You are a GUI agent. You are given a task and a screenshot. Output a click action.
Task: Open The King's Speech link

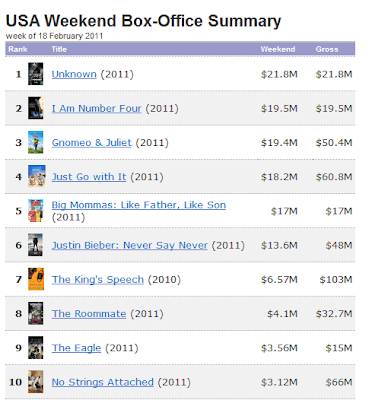click(x=98, y=279)
